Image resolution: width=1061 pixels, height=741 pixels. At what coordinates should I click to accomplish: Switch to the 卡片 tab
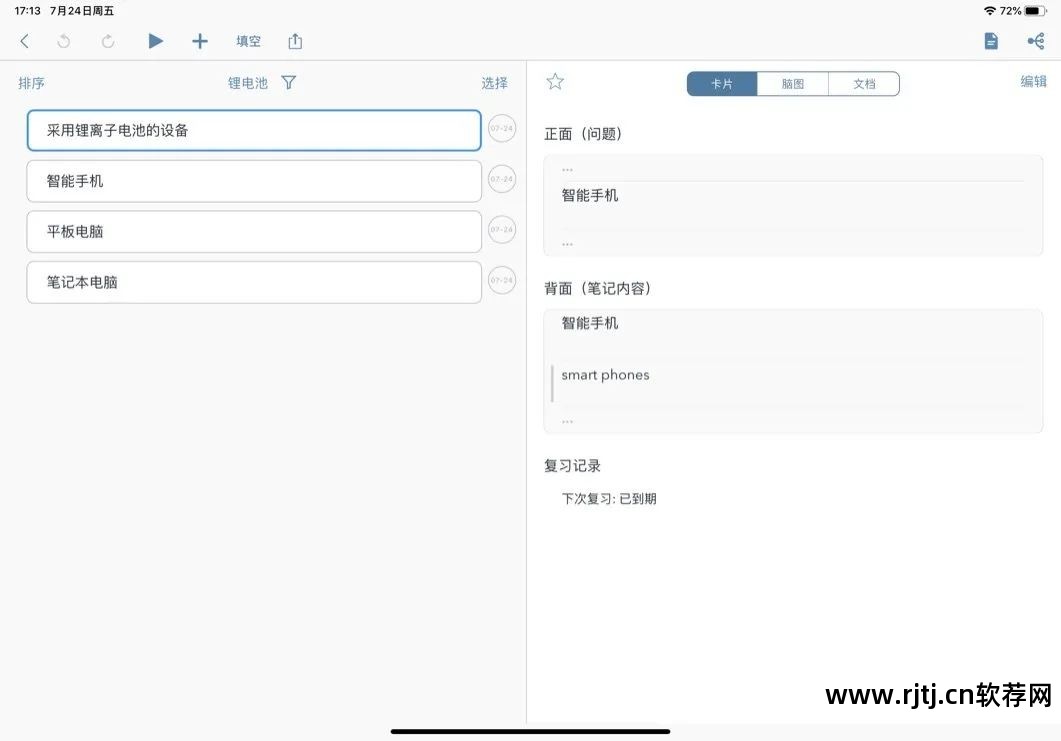722,84
